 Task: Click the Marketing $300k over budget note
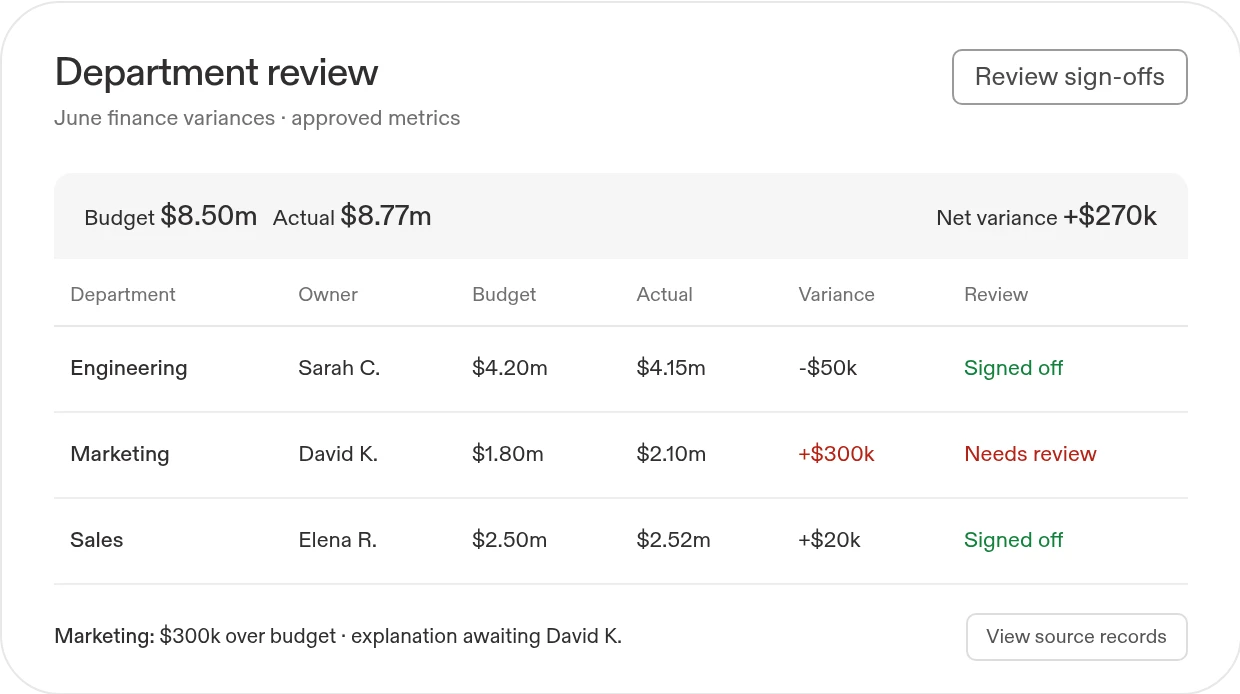pyautogui.click(x=338, y=636)
